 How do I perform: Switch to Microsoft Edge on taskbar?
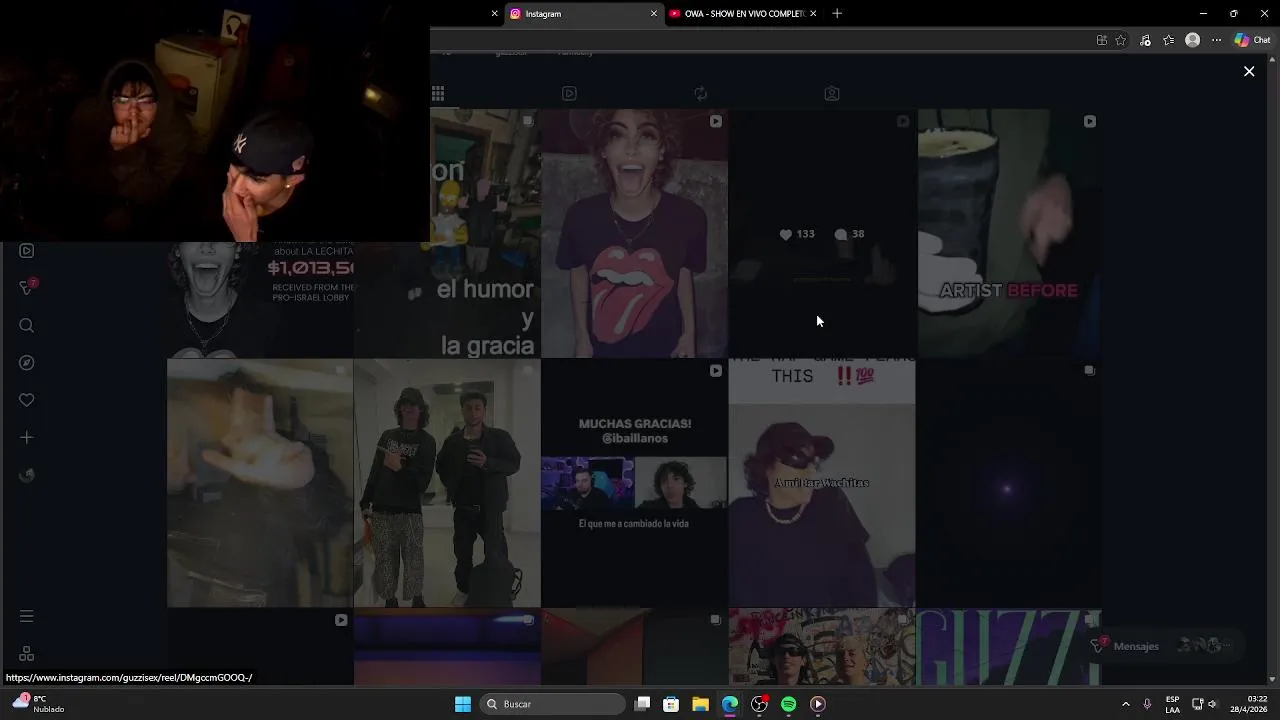click(x=730, y=704)
